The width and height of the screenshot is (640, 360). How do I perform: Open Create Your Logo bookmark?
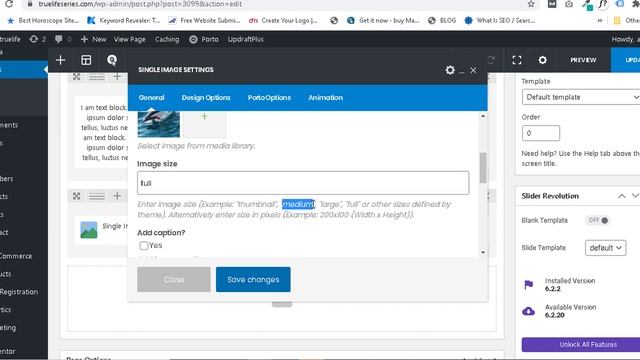(x=283, y=20)
